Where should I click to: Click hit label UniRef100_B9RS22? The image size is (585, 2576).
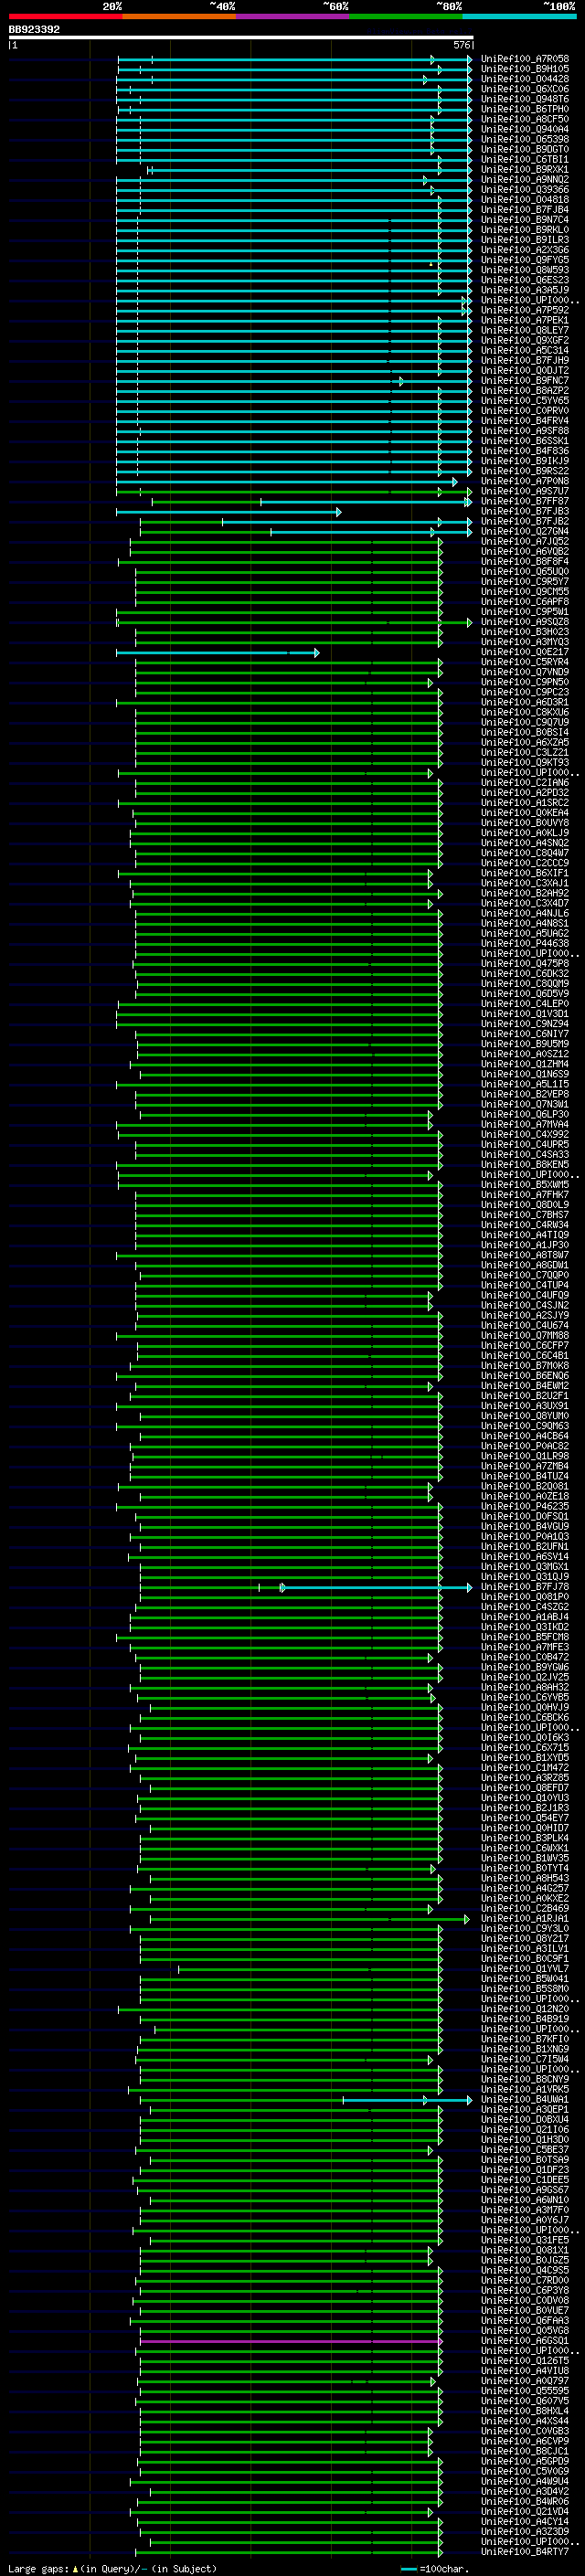[525, 471]
